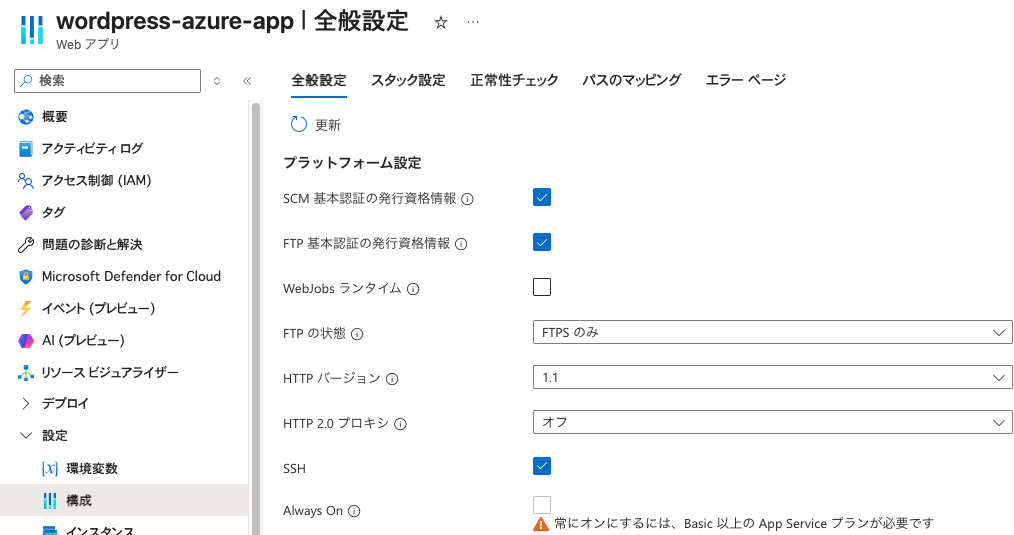Screen dimensions: 1014x535
Task: Click the リソース ビジュアライザー icon
Action: 26,373
